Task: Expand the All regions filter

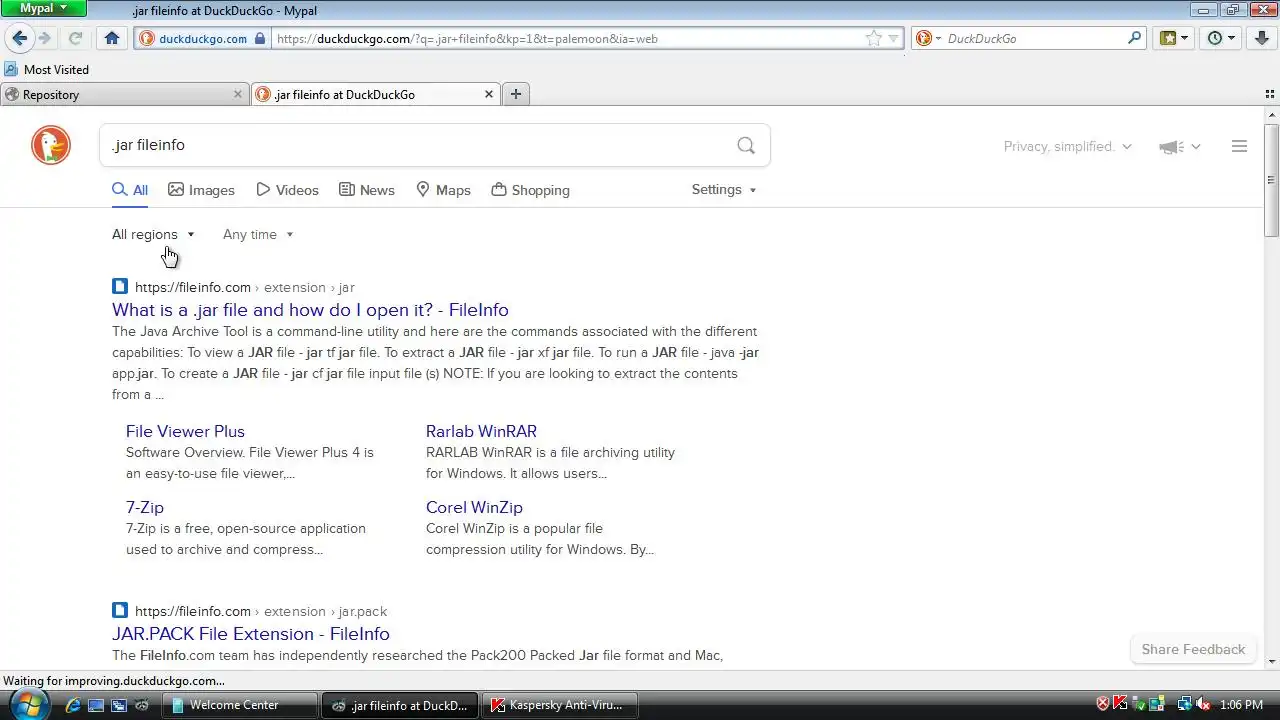Action: (x=153, y=234)
